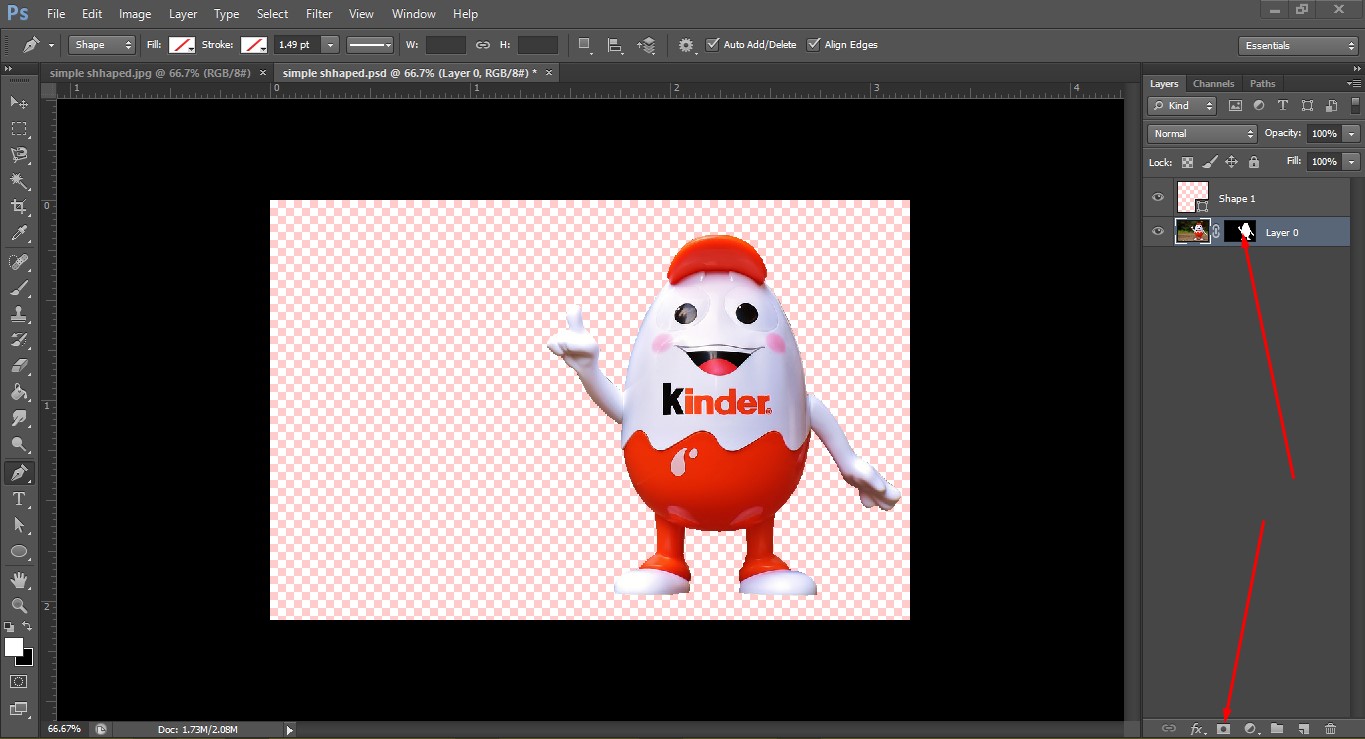Select the Ellipse shape tool
Screen dimensions: 1365x739
tap(19, 551)
